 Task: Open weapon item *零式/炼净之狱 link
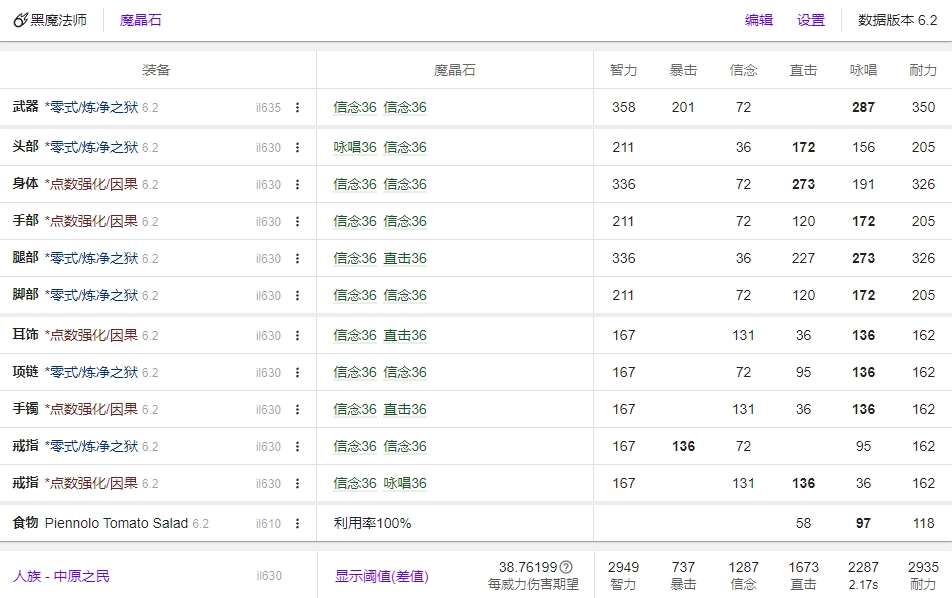coord(91,108)
